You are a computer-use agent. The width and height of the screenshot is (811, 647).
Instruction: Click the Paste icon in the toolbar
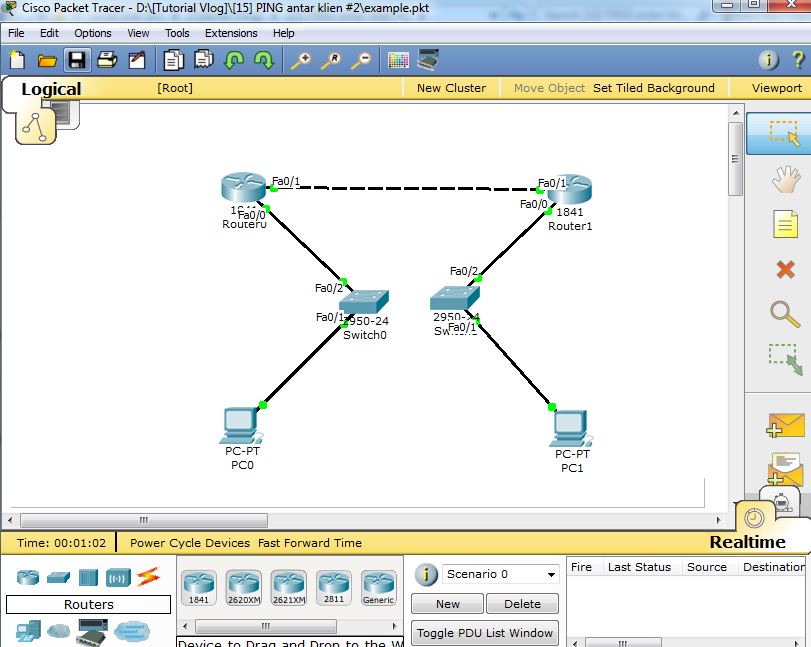(x=204, y=60)
